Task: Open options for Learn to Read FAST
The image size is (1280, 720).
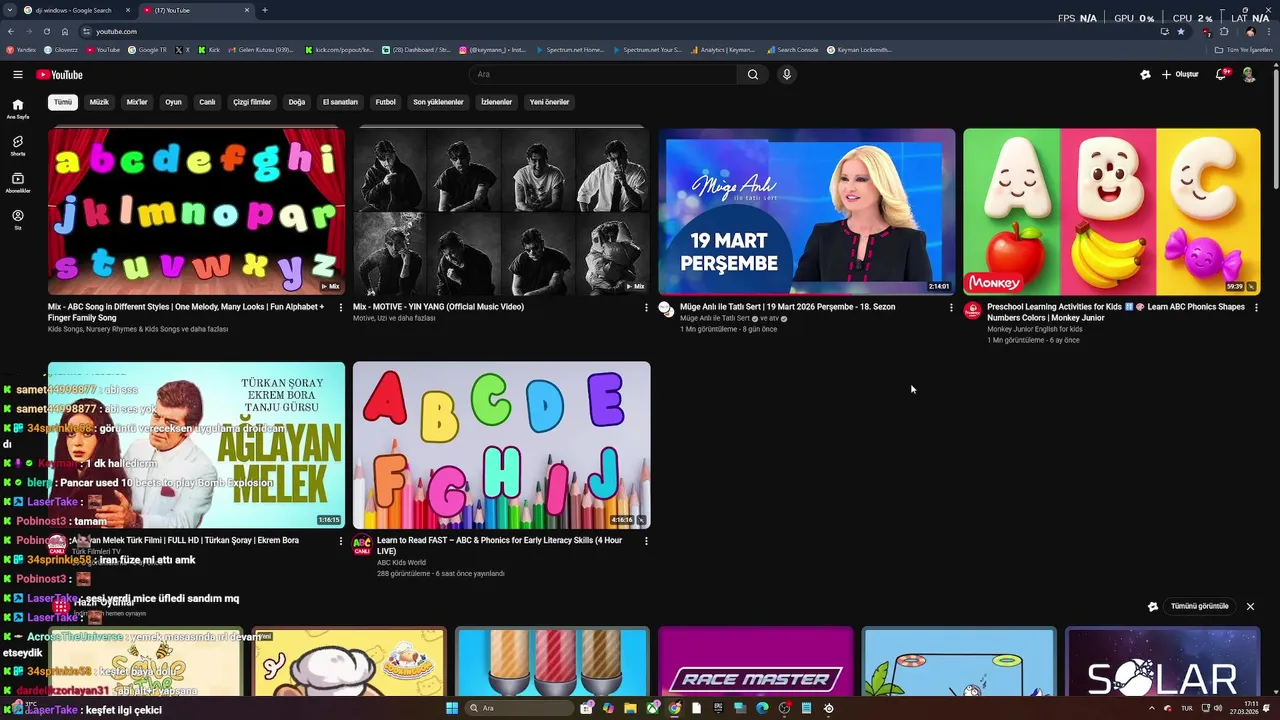Action: tap(646, 541)
